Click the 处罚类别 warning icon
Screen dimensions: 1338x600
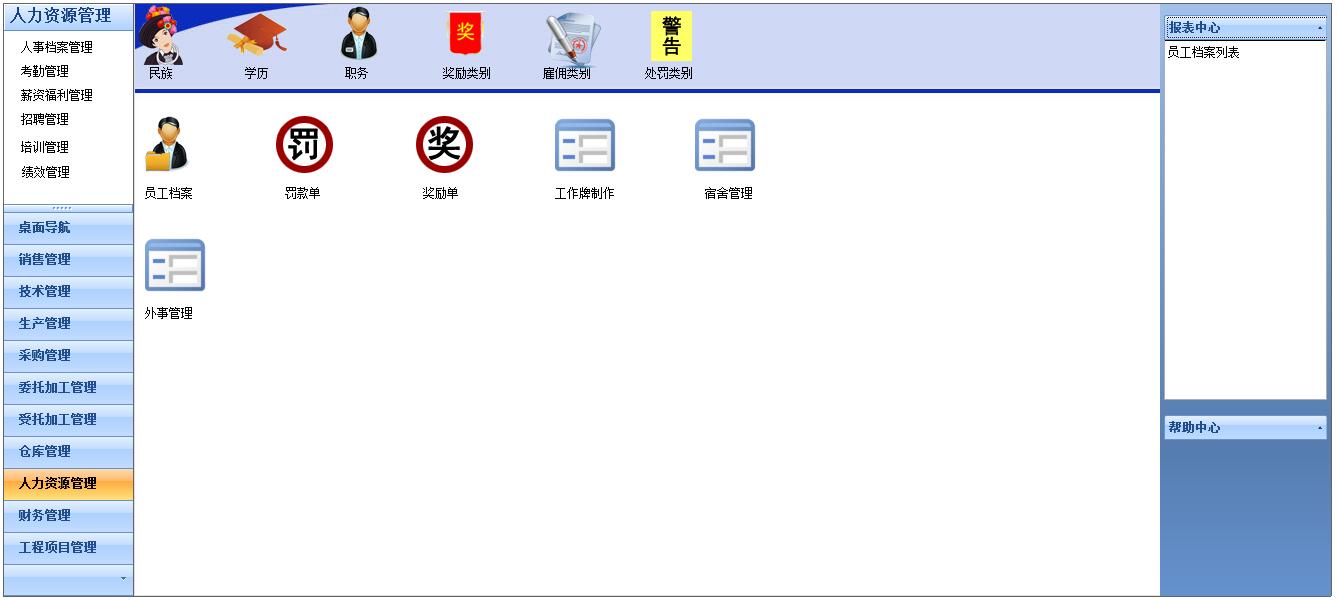pos(670,36)
